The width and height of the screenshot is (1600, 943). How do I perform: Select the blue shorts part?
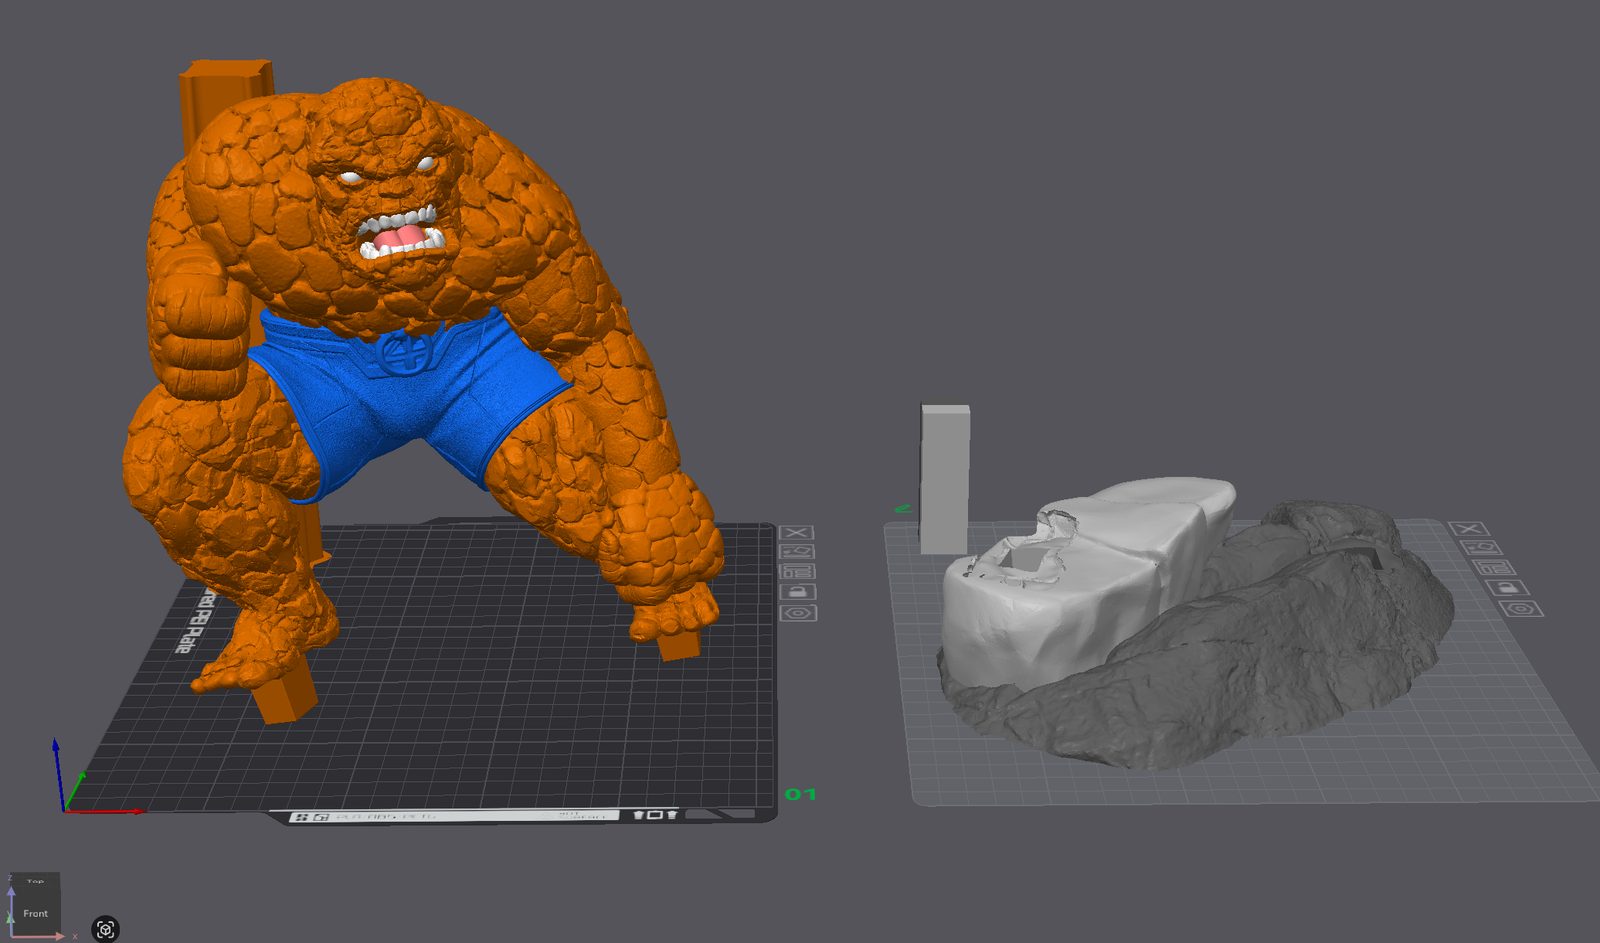[x=410, y=400]
